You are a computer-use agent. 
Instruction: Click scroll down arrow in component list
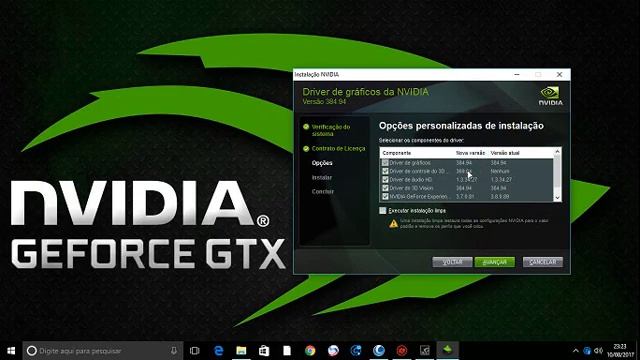558,198
